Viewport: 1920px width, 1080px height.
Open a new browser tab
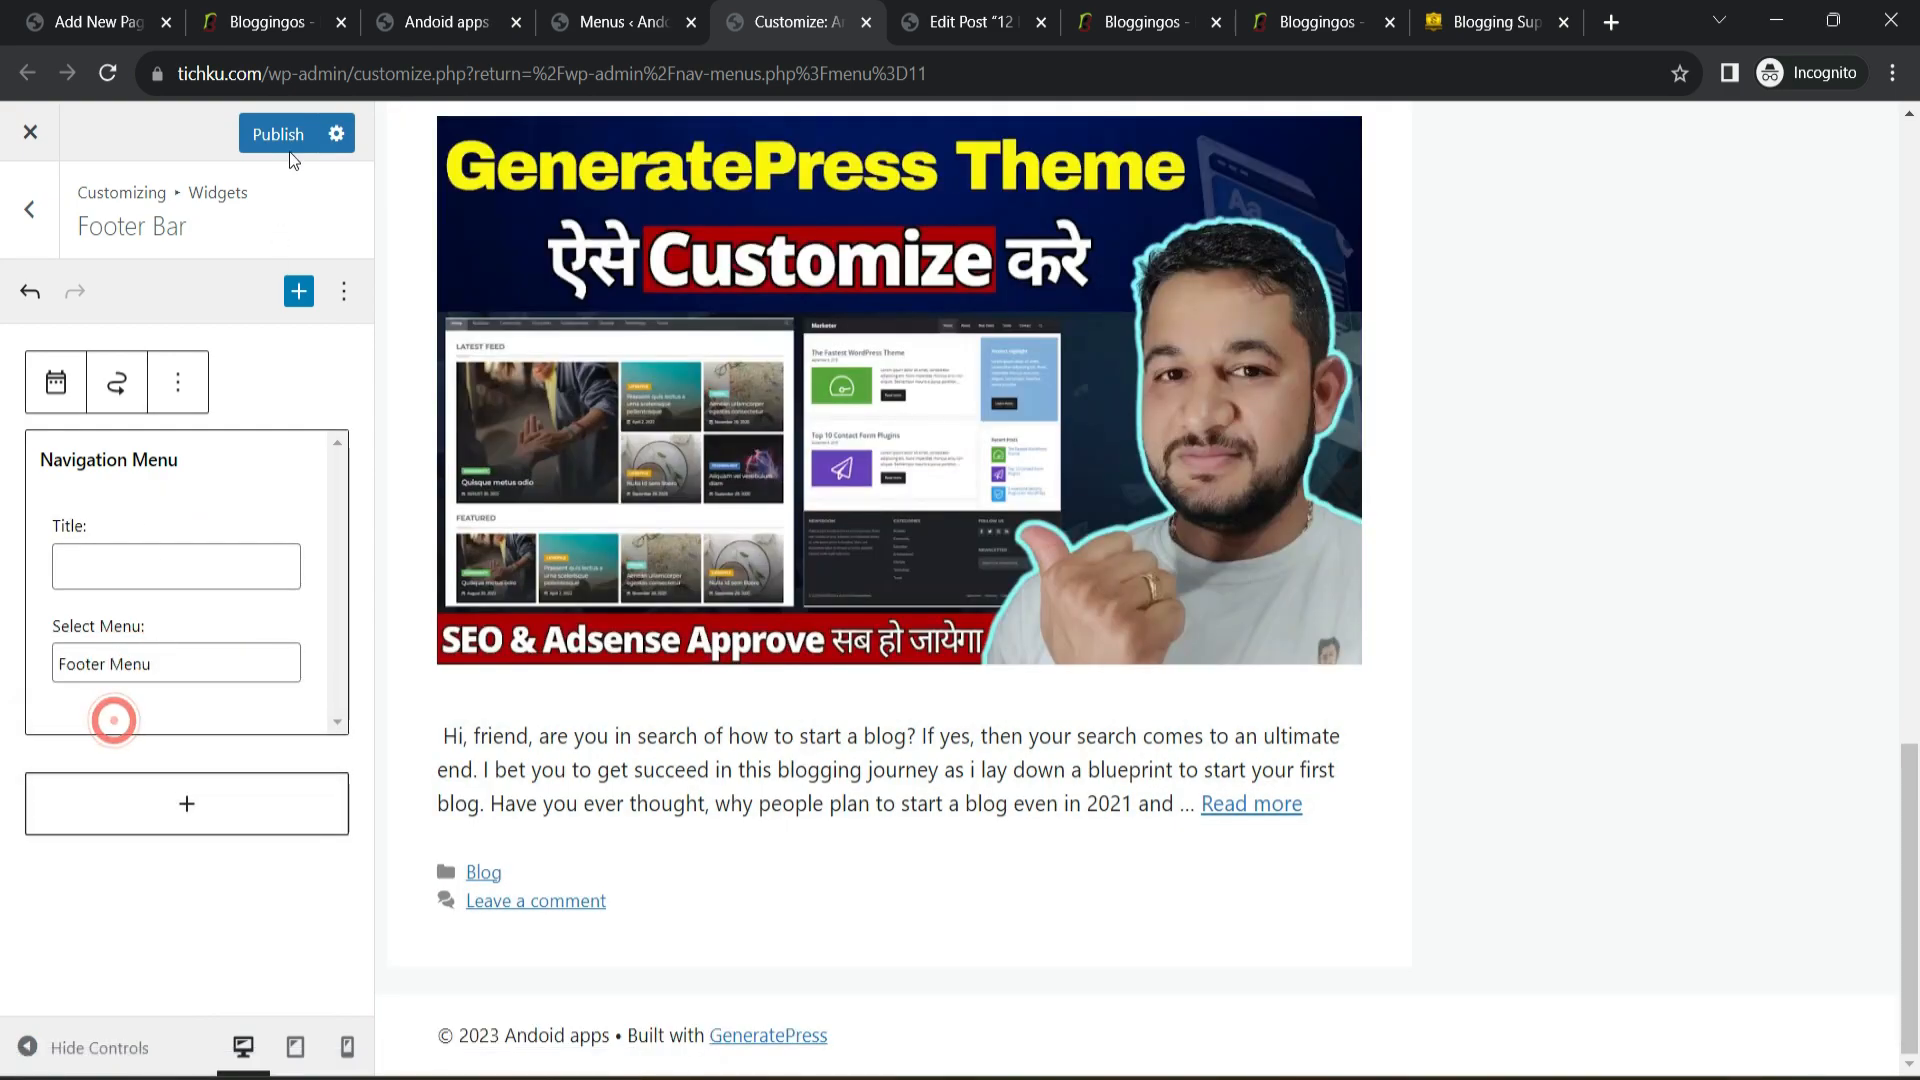pos(1611,22)
